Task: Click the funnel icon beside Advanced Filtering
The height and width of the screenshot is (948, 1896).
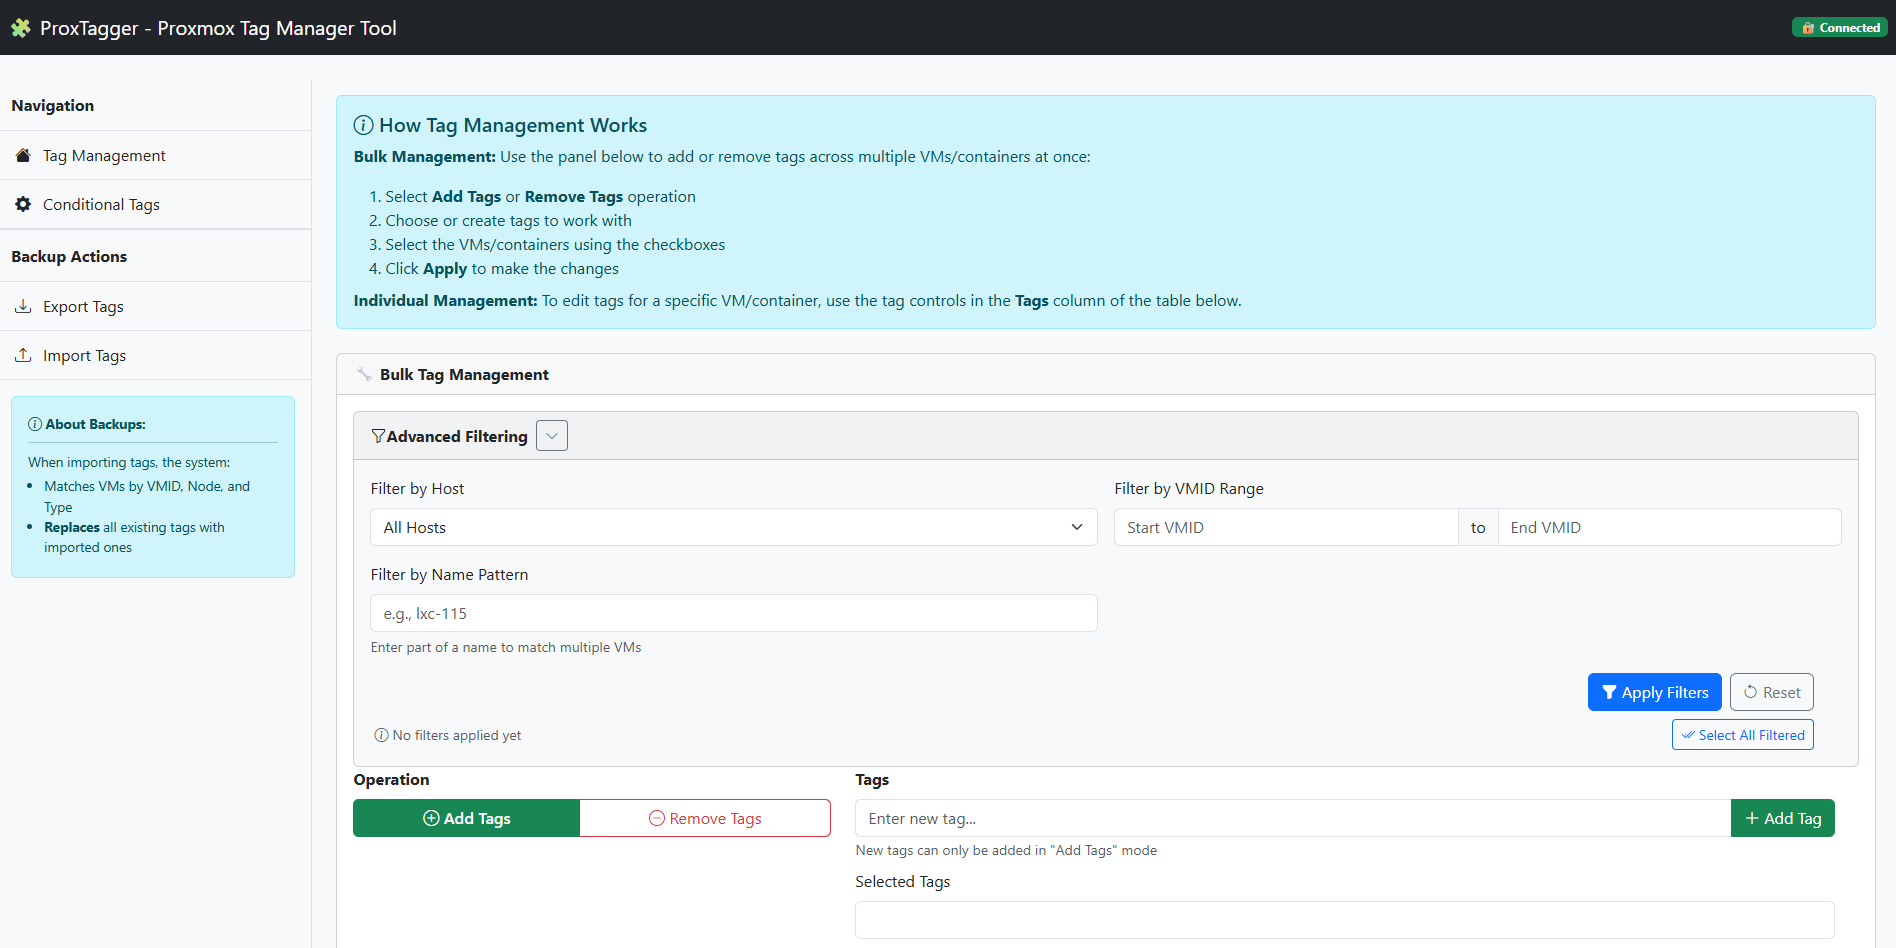Action: [x=378, y=436]
